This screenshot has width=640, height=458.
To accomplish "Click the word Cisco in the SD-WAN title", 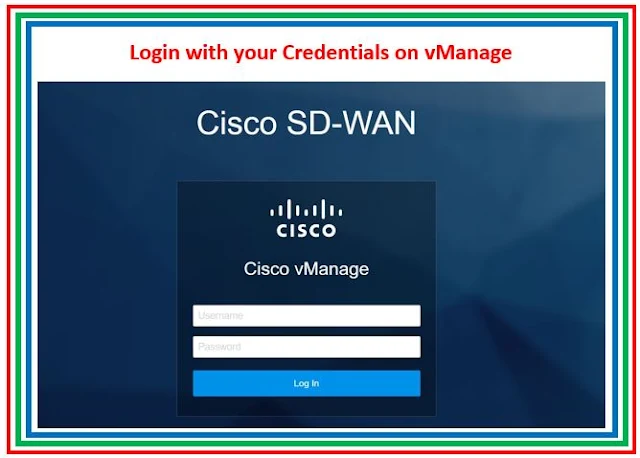I will click(237, 122).
